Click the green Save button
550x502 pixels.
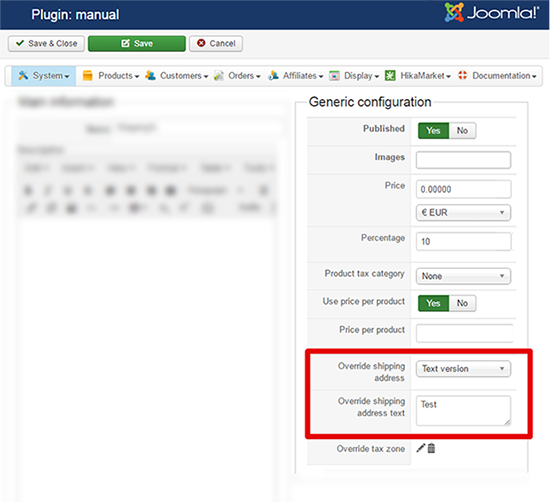tap(137, 43)
